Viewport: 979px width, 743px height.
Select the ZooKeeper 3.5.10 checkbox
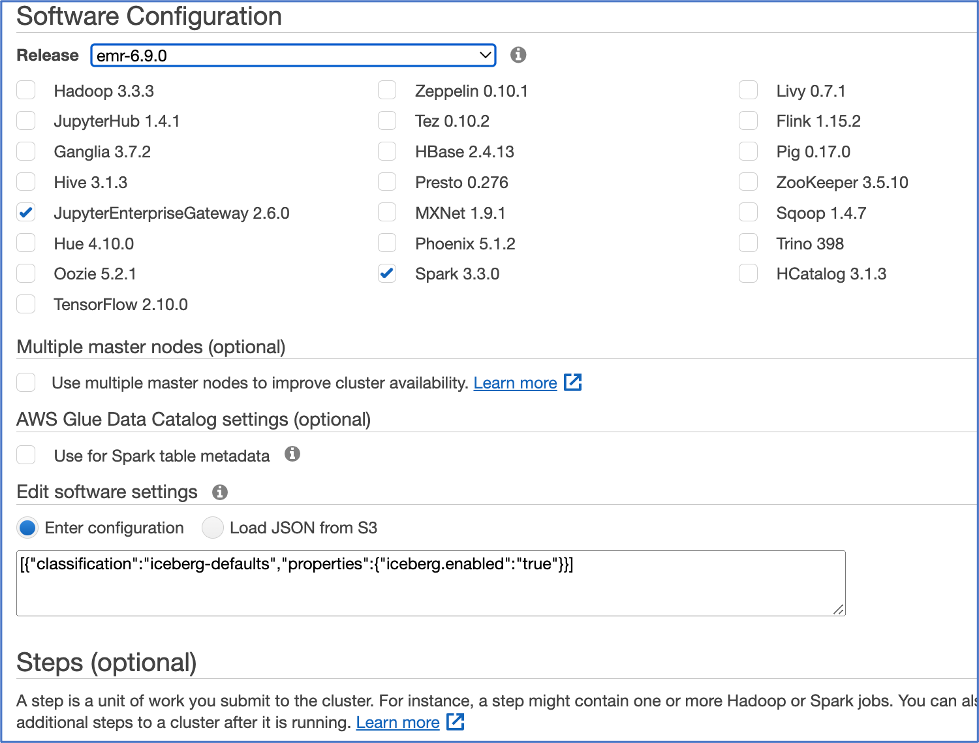pos(749,182)
